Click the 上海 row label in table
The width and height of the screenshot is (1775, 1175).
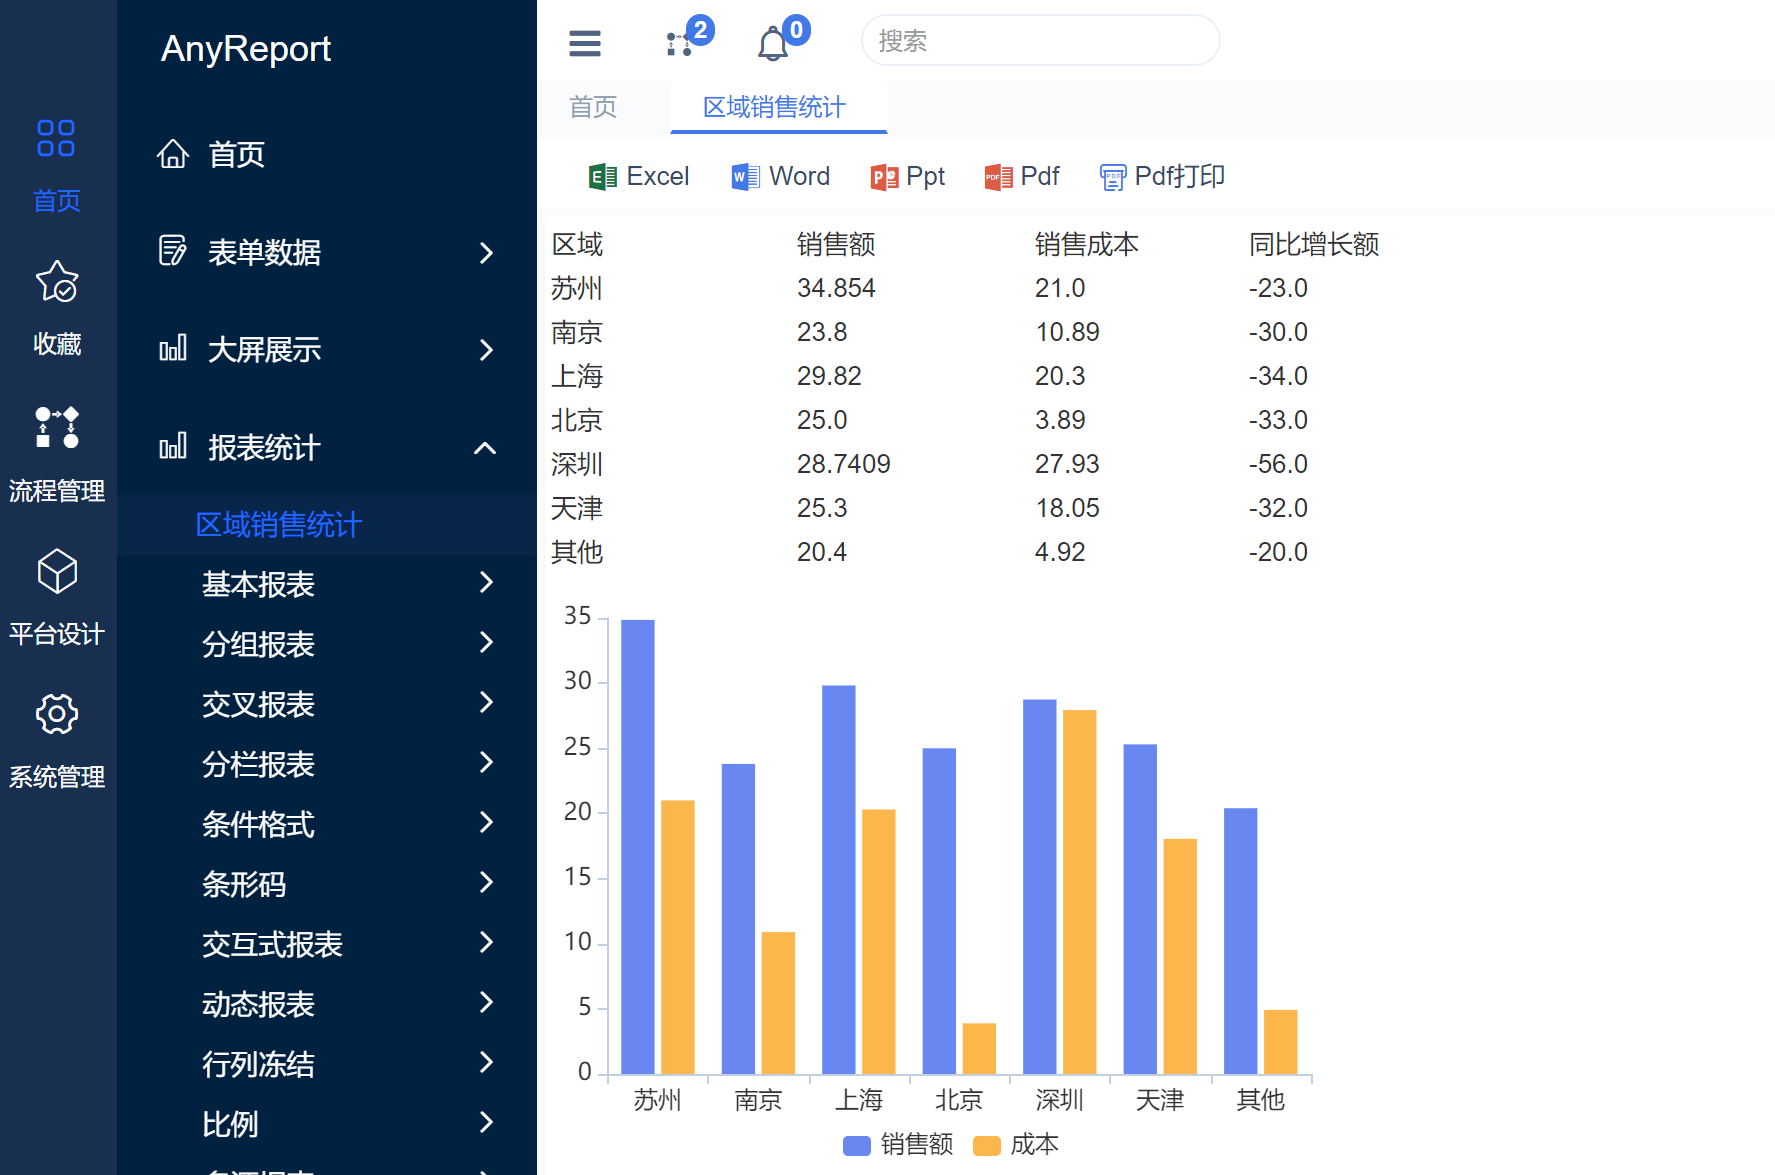pyautogui.click(x=577, y=376)
